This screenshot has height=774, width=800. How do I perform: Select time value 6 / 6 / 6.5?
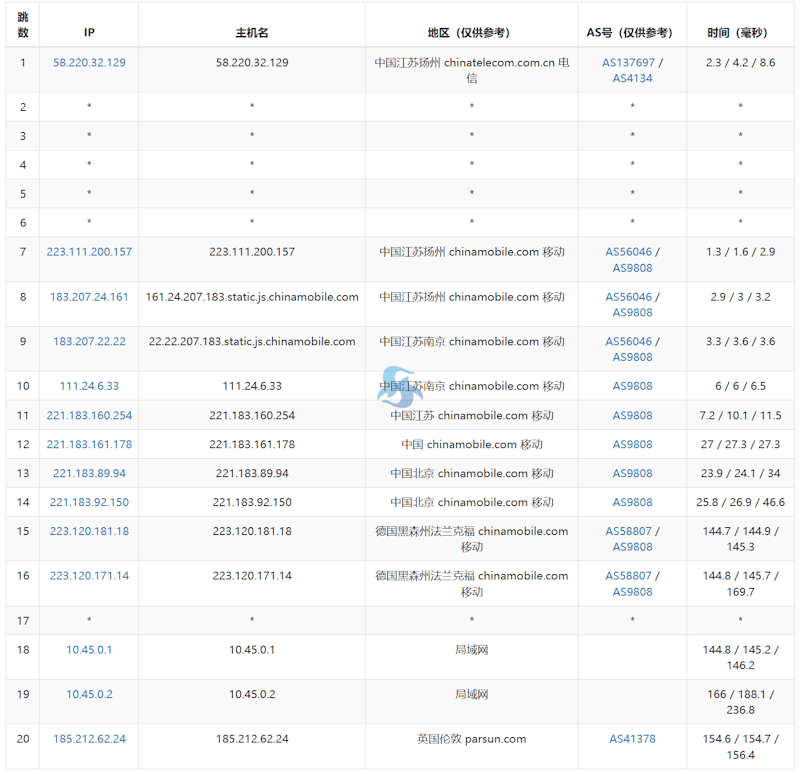(x=740, y=386)
